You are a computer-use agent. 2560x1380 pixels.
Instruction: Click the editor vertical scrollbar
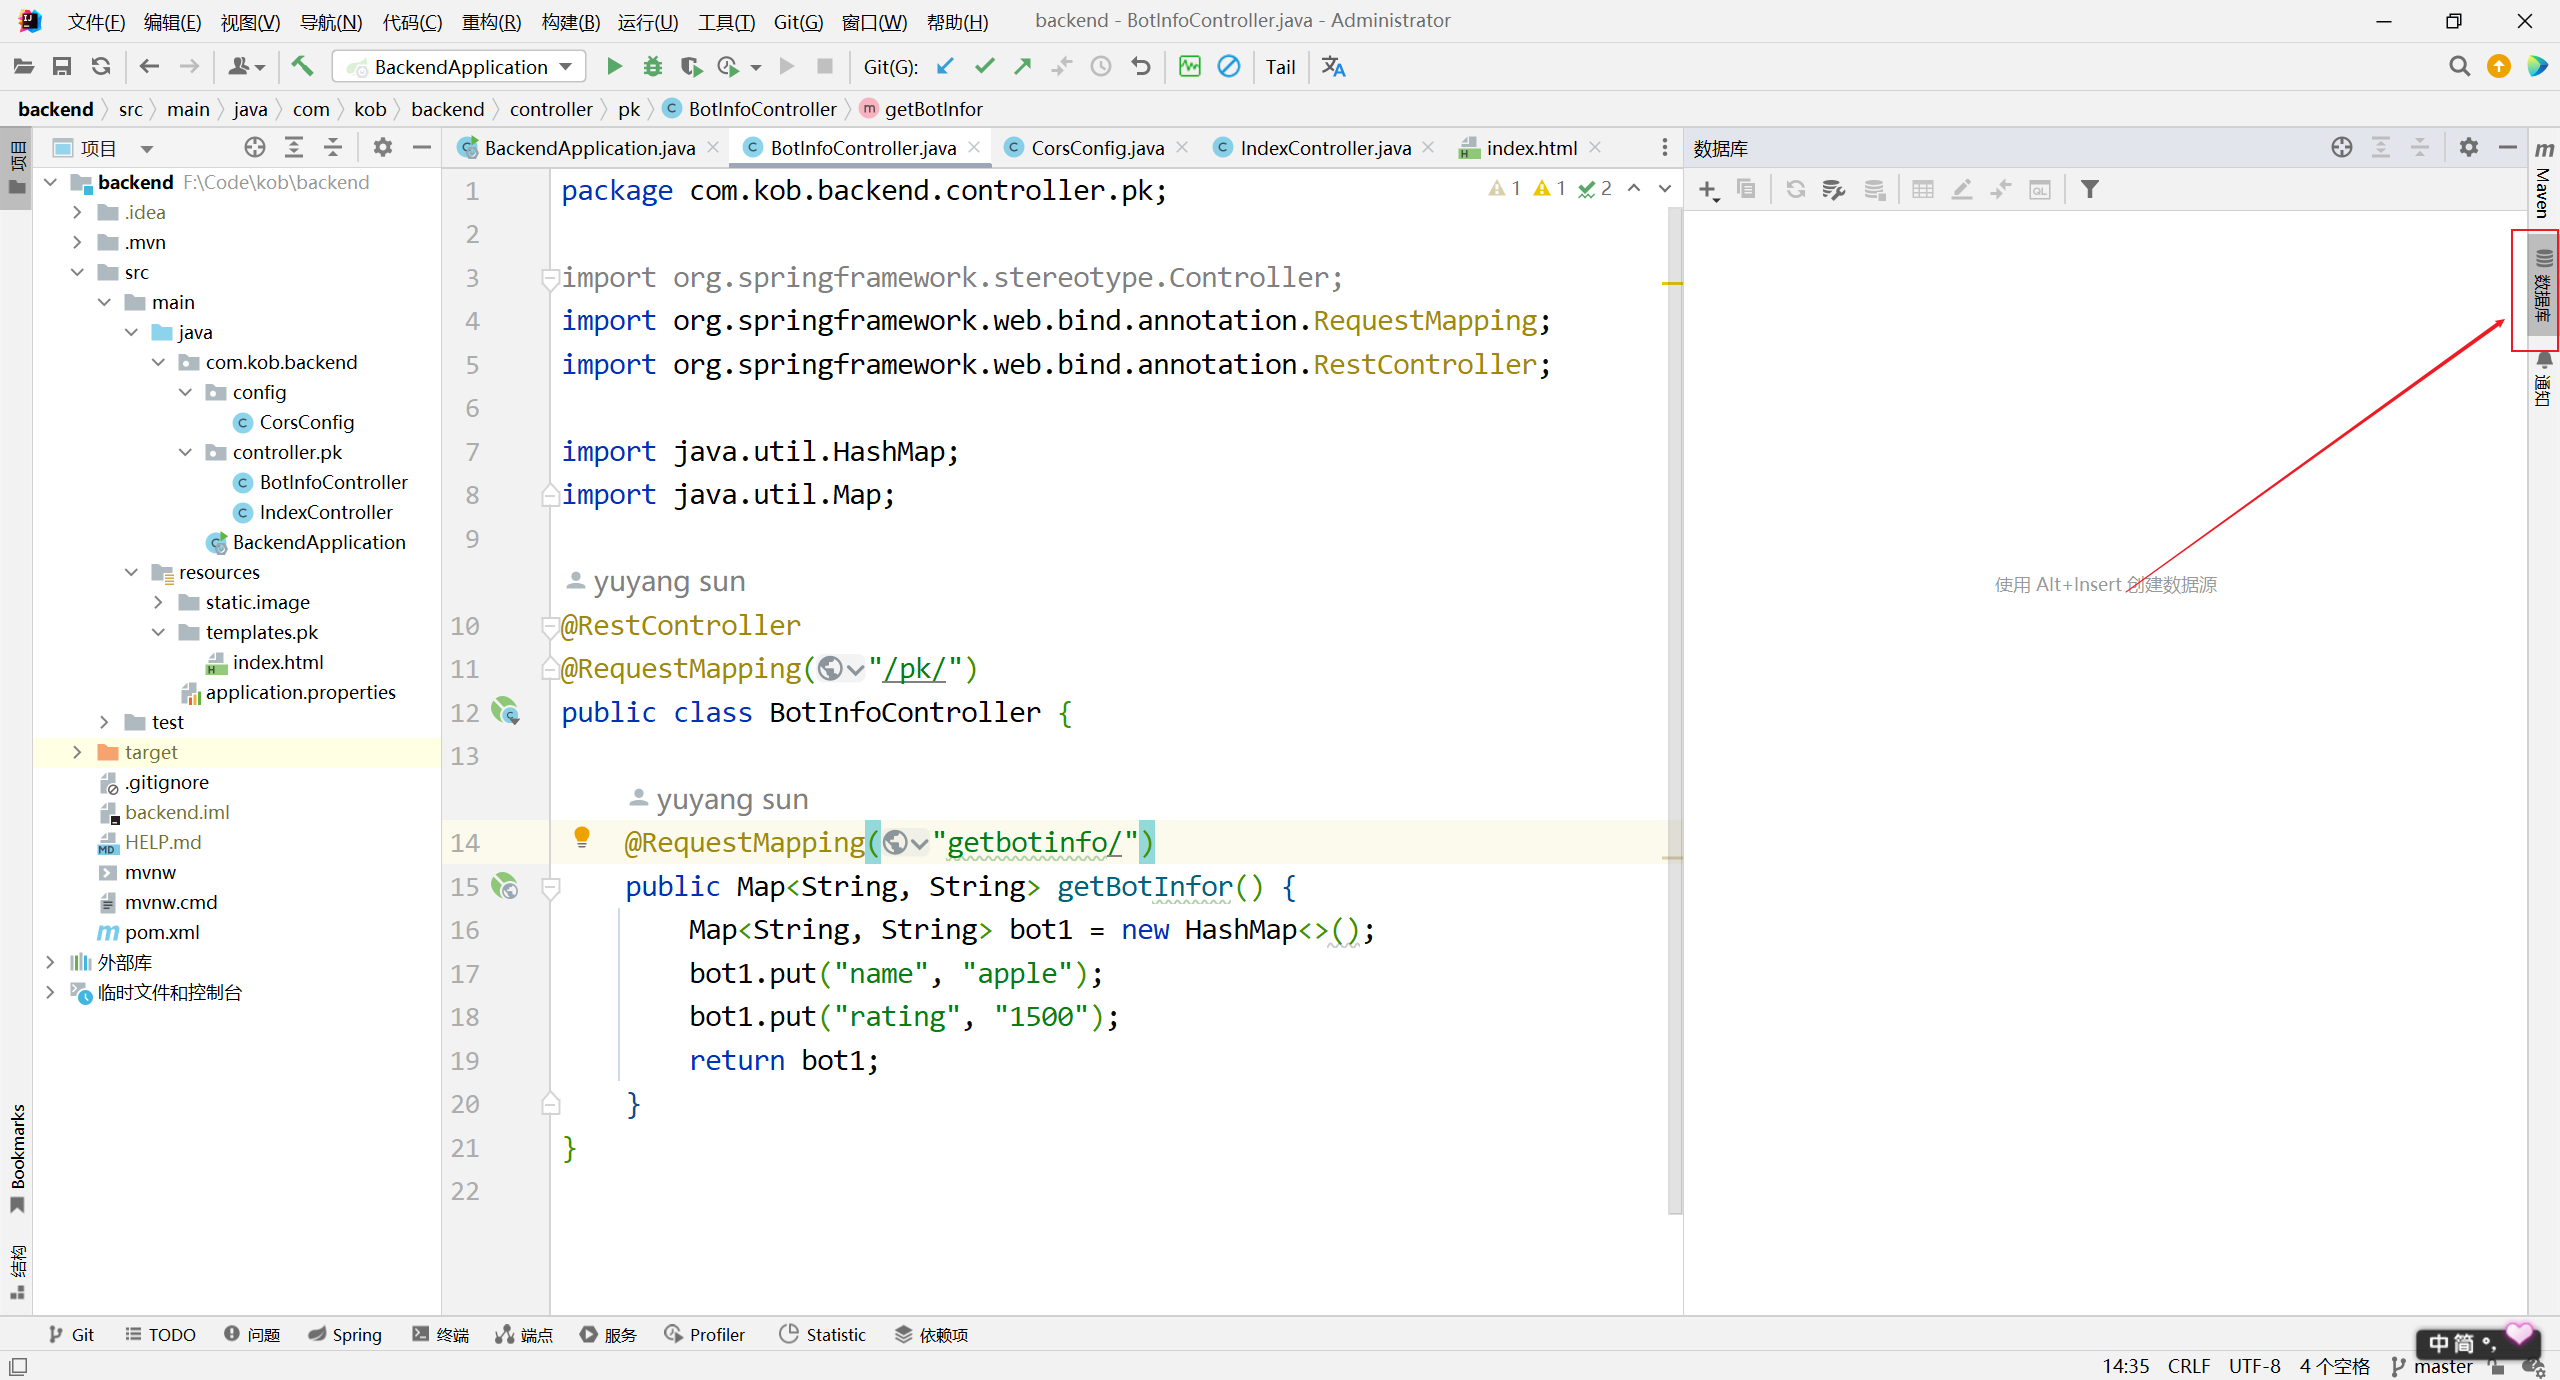point(1674,700)
